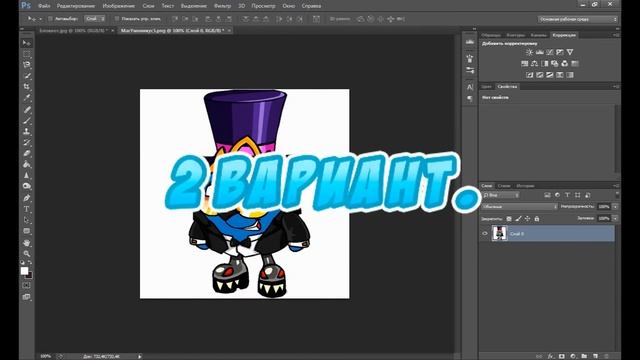
Task: Switch to the История tab
Action: (525, 186)
